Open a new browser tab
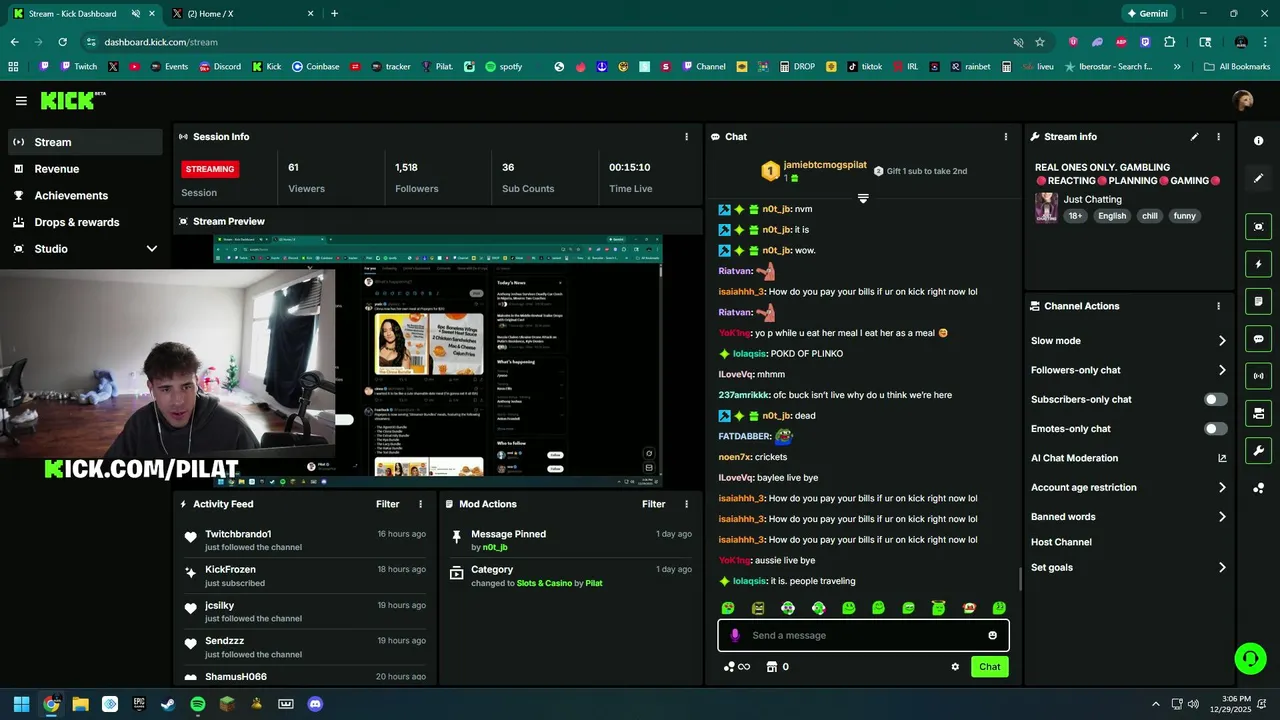 334,14
